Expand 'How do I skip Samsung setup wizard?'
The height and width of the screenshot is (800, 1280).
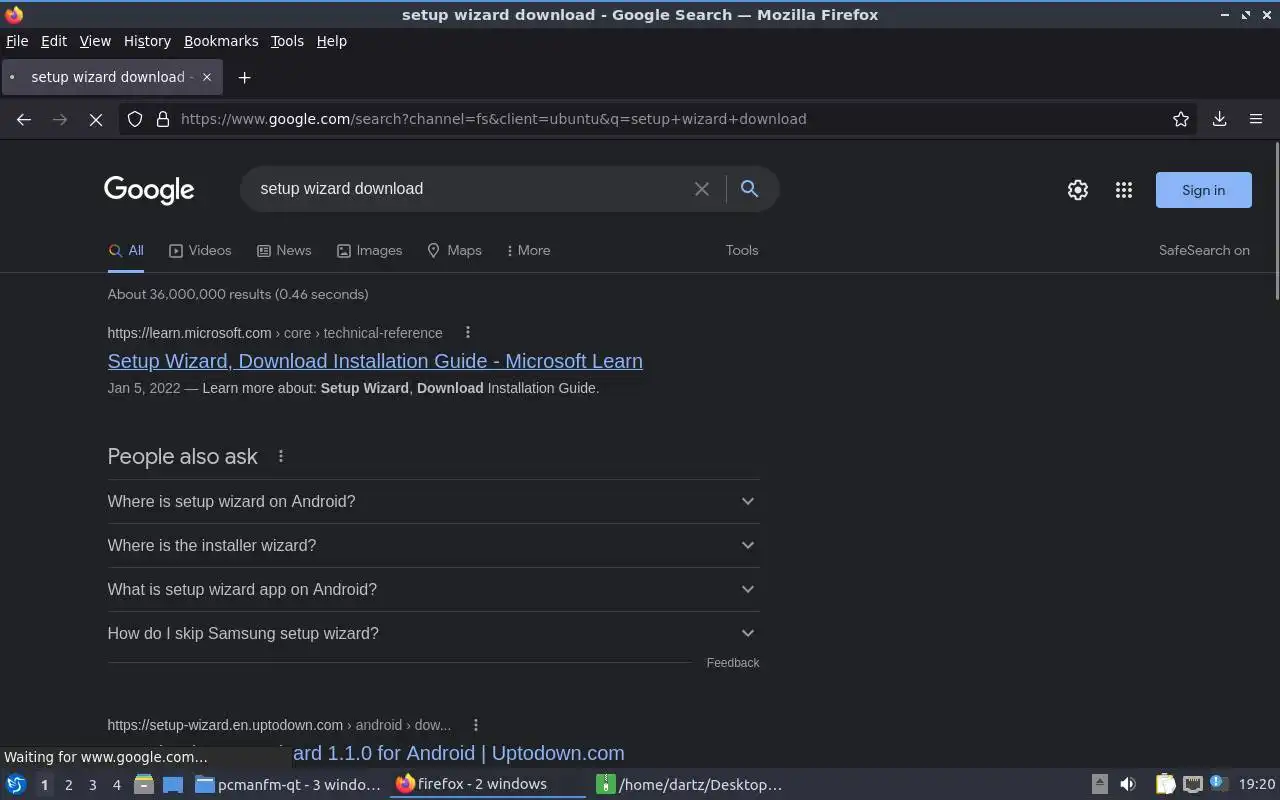tap(433, 633)
